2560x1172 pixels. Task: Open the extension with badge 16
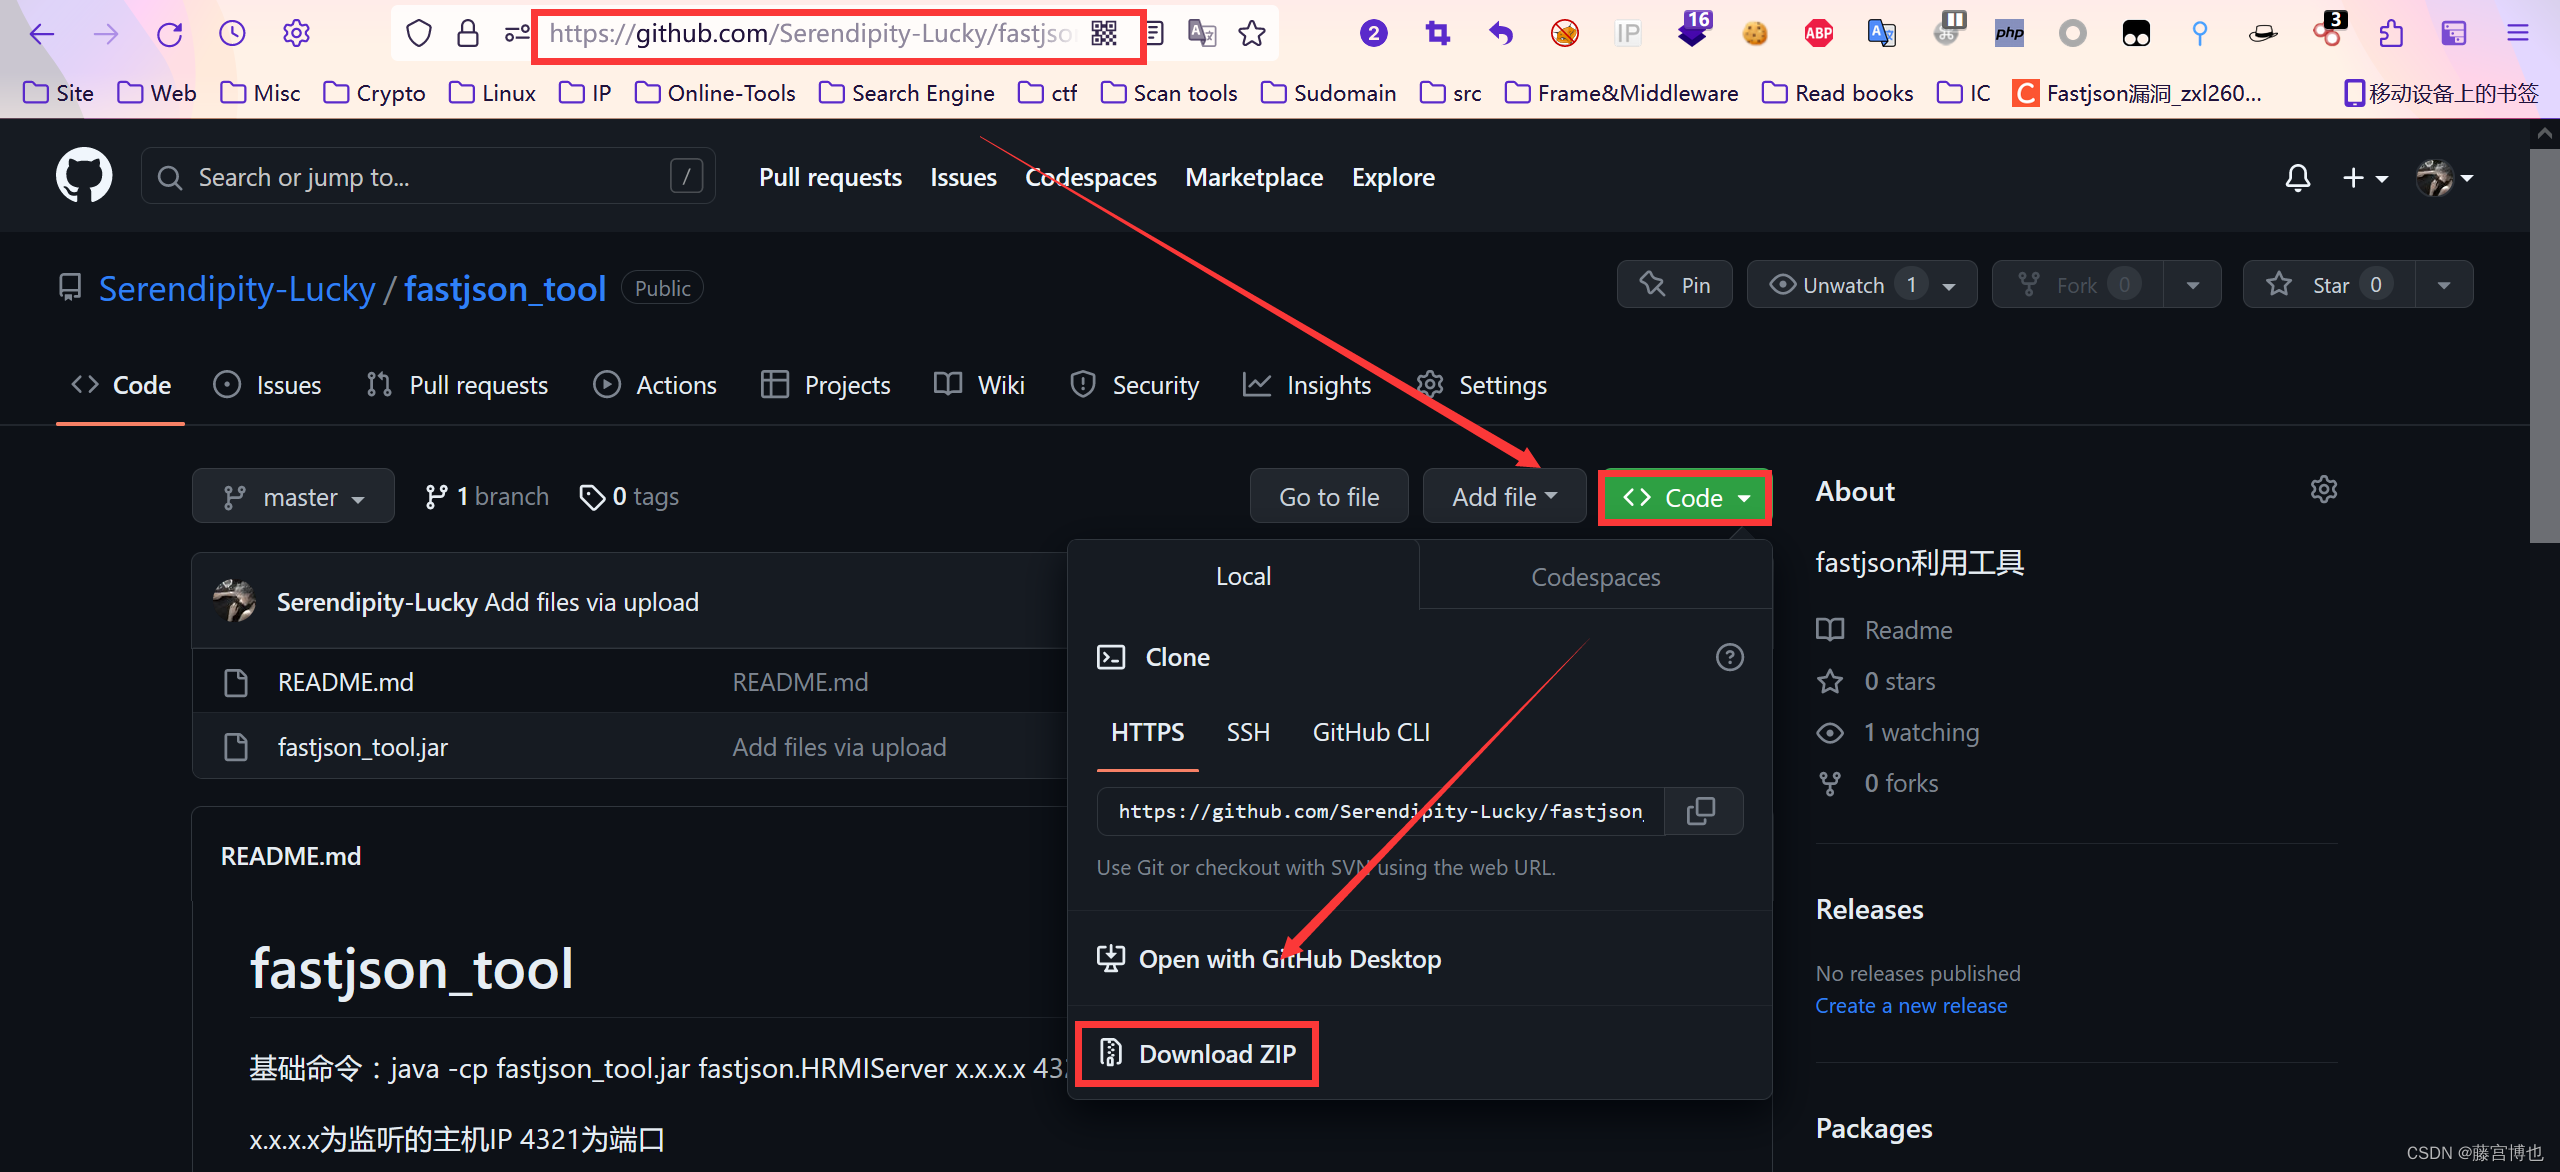(x=1692, y=30)
